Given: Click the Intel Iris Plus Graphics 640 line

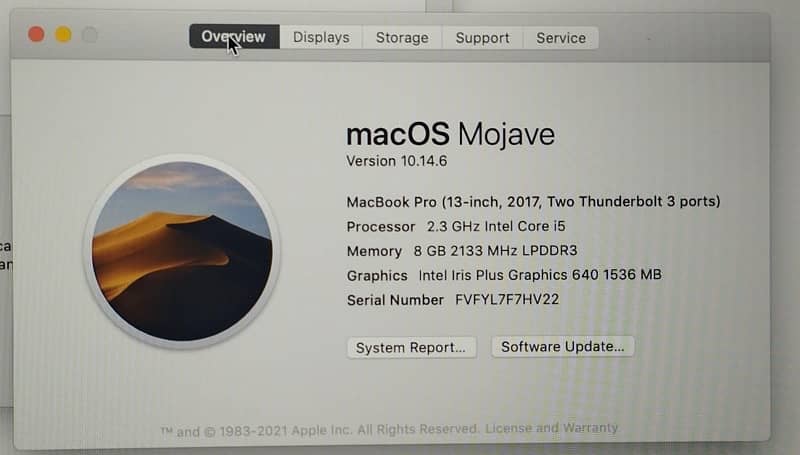Looking at the screenshot, I should coord(504,275).
